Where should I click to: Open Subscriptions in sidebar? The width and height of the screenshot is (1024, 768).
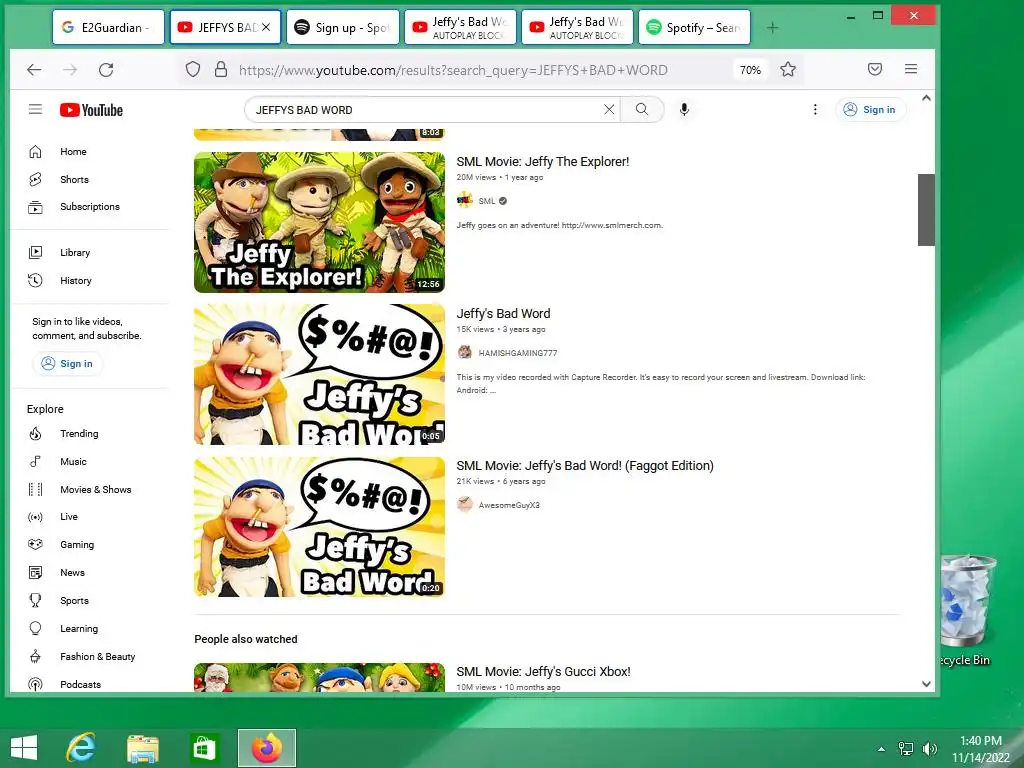[89, 207]
